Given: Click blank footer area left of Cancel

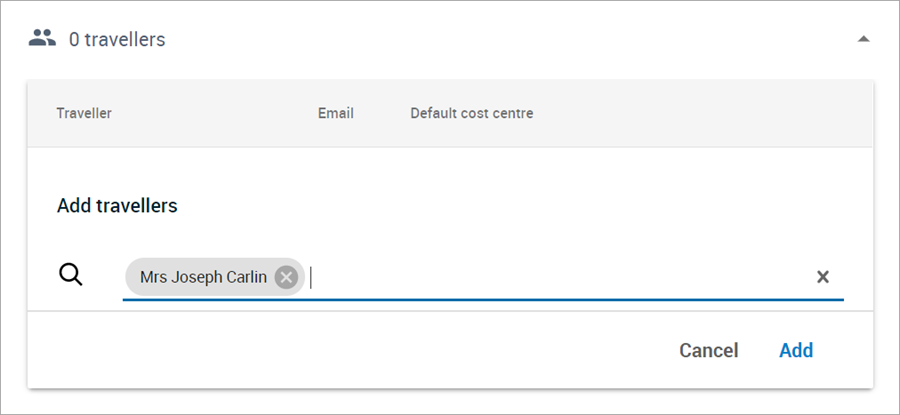Looking at the screenshot, I should click(350, 350).
